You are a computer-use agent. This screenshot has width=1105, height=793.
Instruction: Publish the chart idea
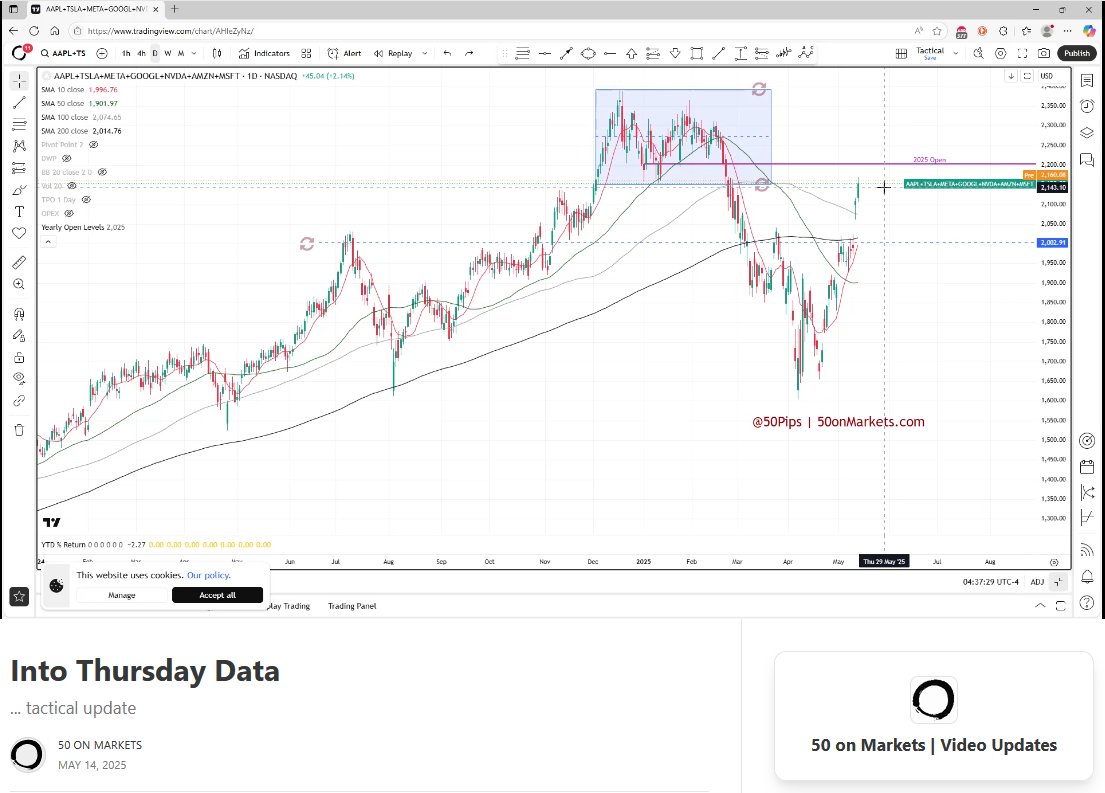click(1077, 54)
